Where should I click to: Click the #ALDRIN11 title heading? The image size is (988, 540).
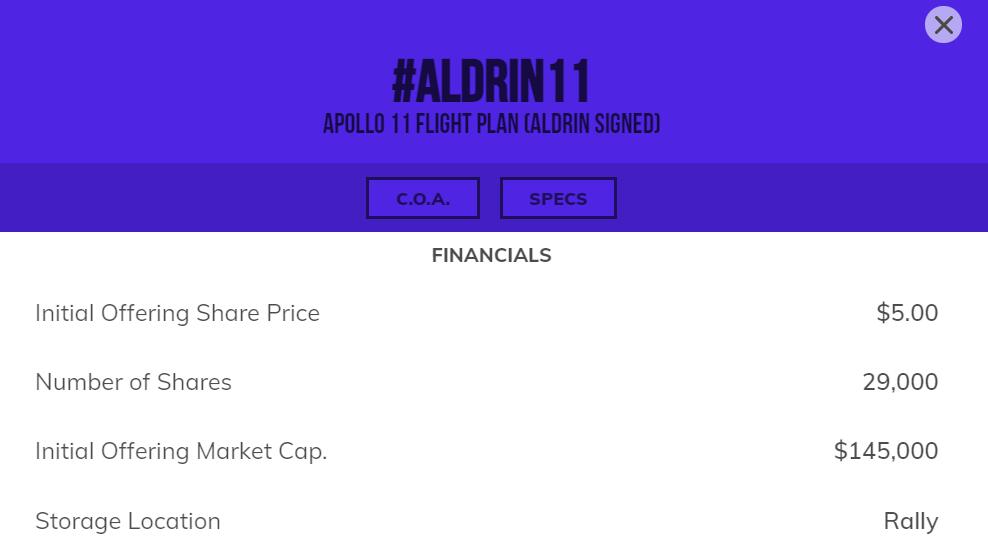pos(492,82)
